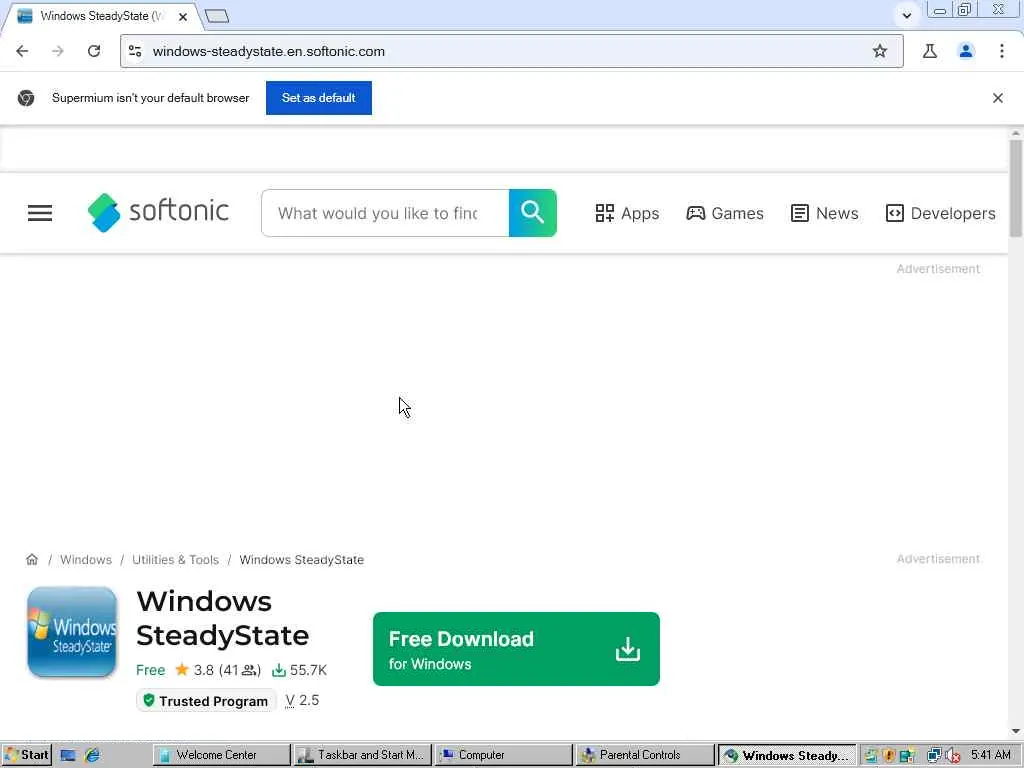Image resolution: width=1024 pixels, height=768 pixels.
Task: Click the 3.8 star rating
Action: tap(218, 670)
